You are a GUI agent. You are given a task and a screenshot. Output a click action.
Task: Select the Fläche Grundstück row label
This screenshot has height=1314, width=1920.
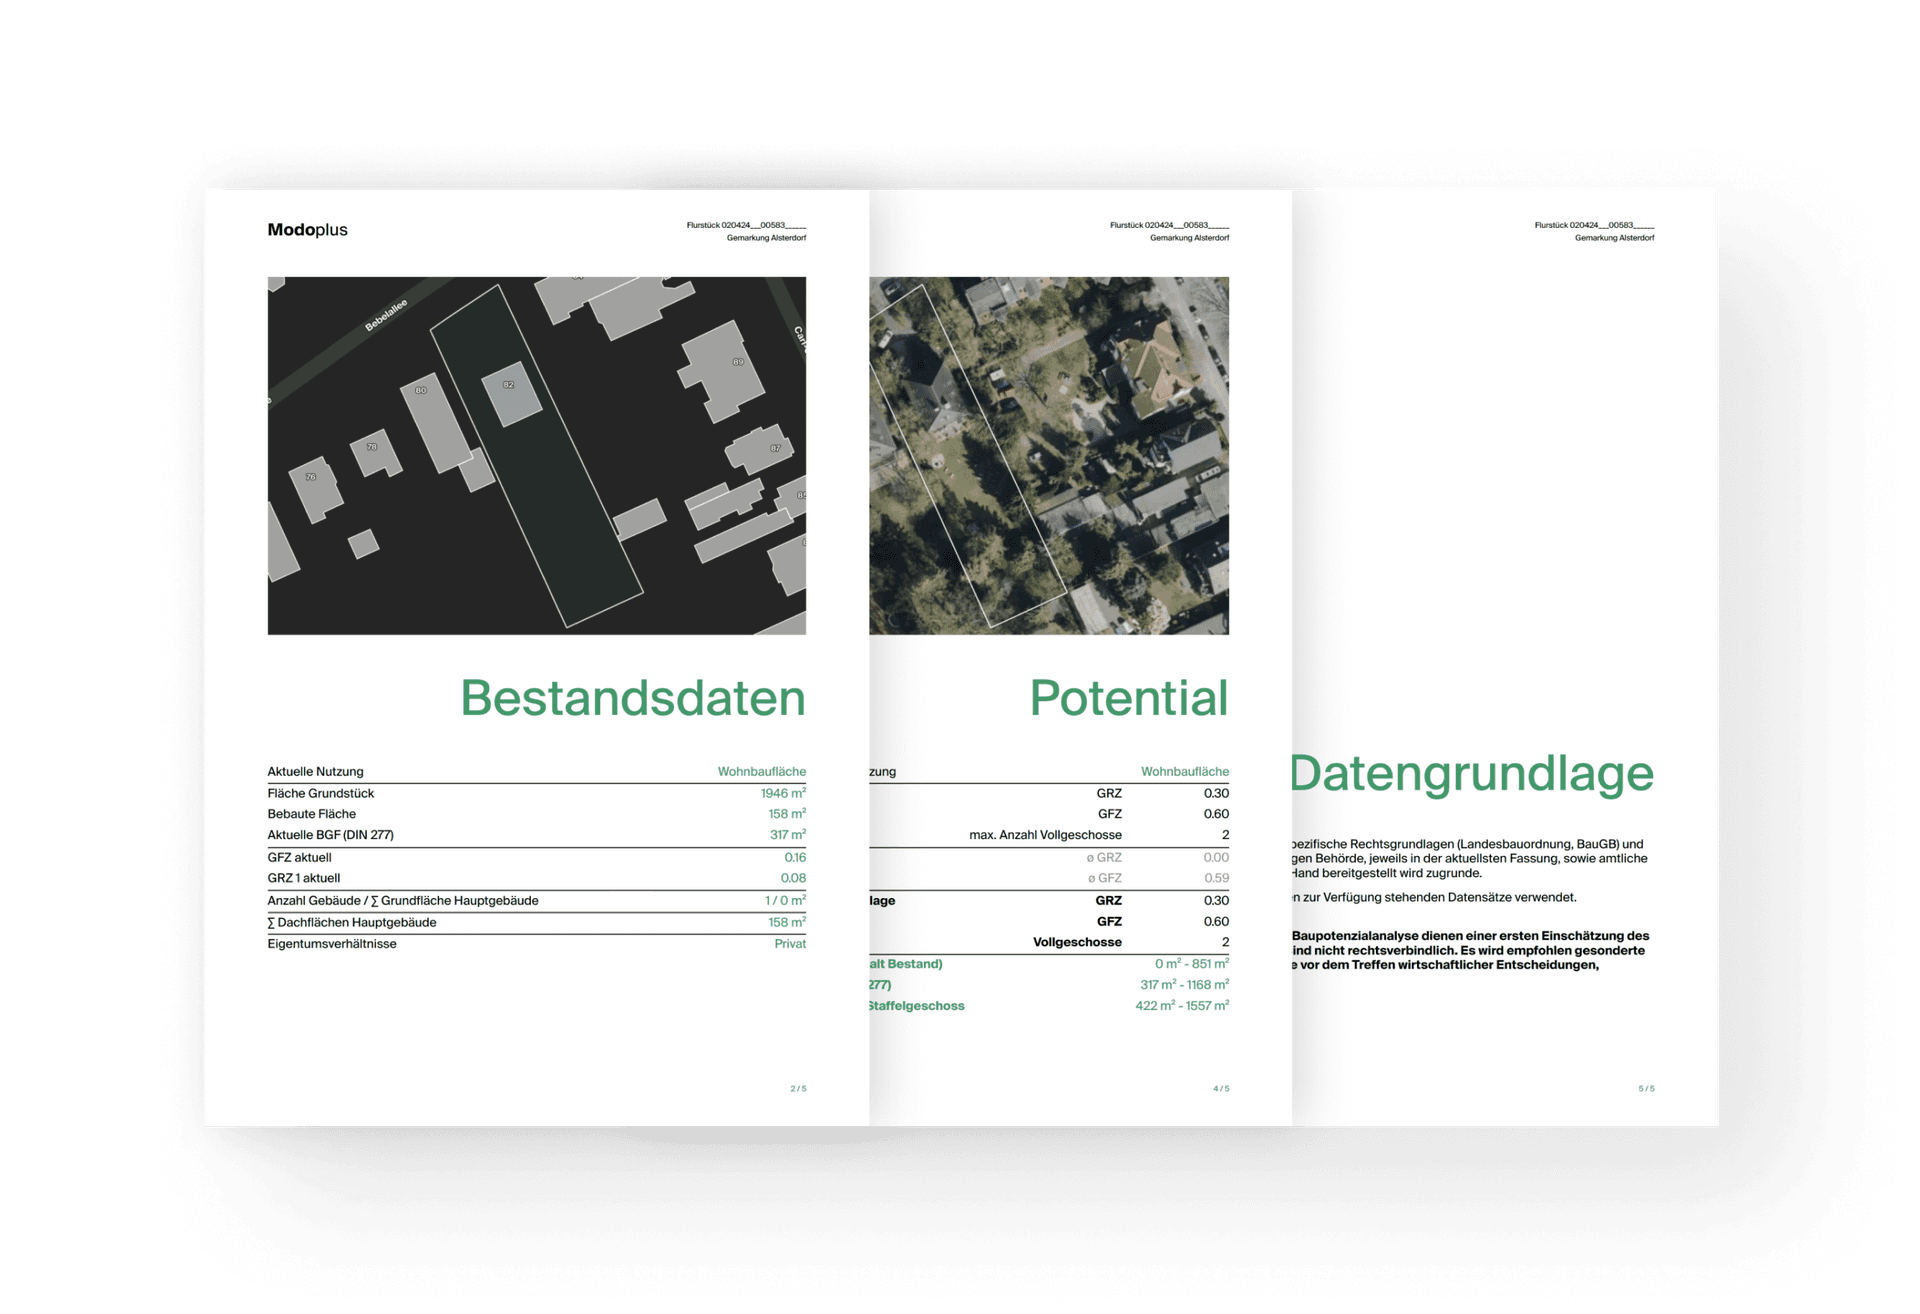tap(321, 793)
